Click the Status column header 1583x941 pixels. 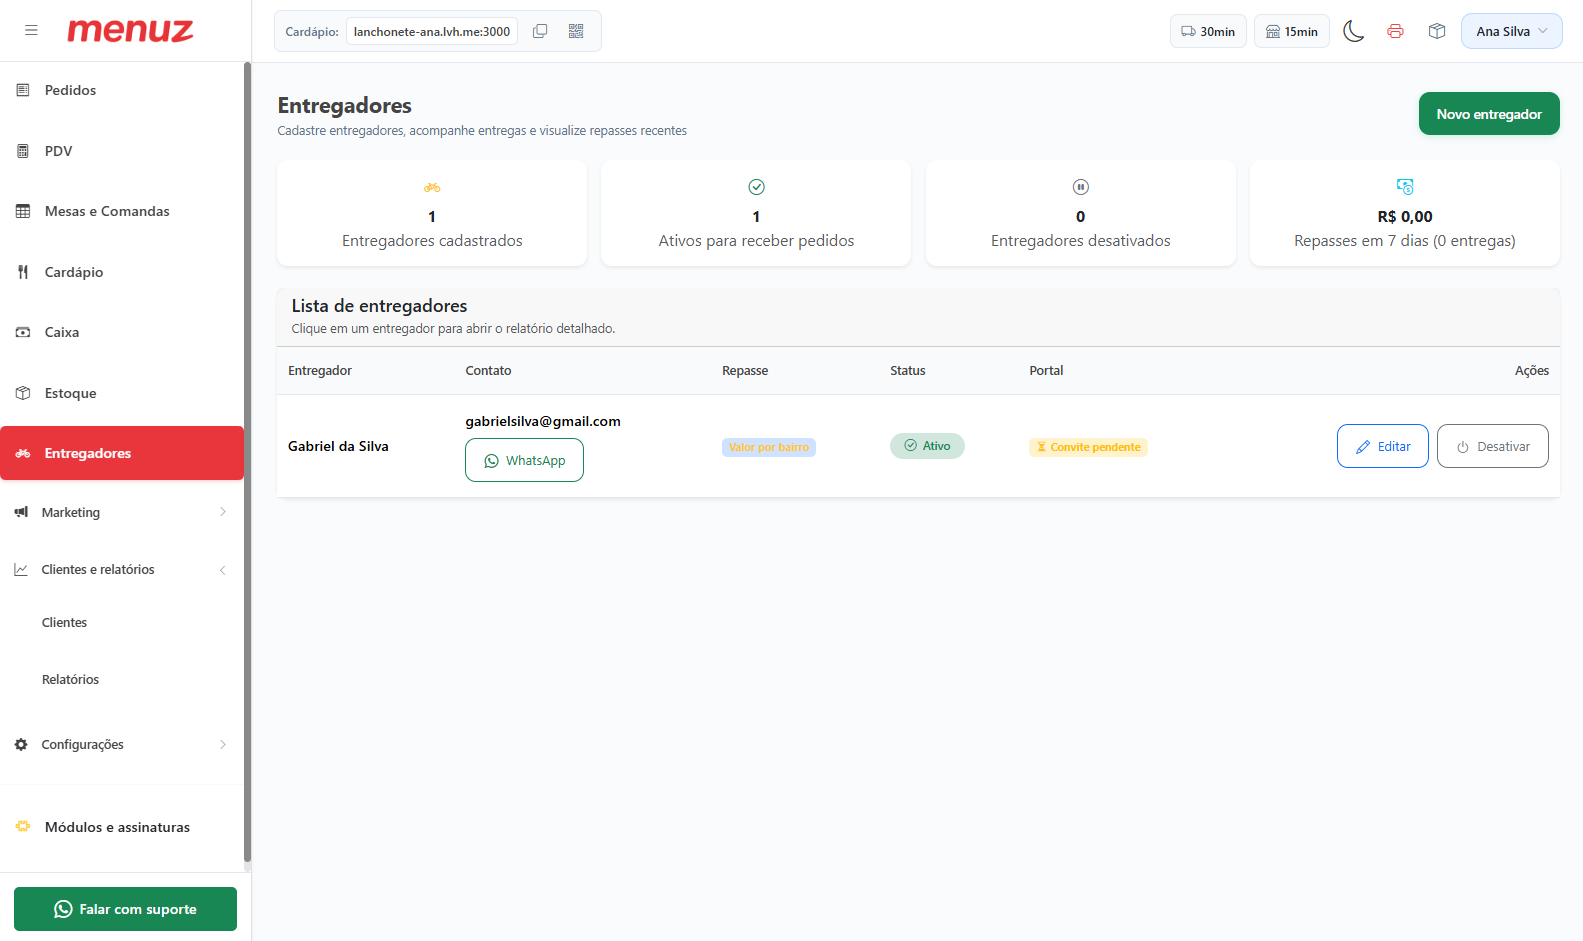(908, 370)
